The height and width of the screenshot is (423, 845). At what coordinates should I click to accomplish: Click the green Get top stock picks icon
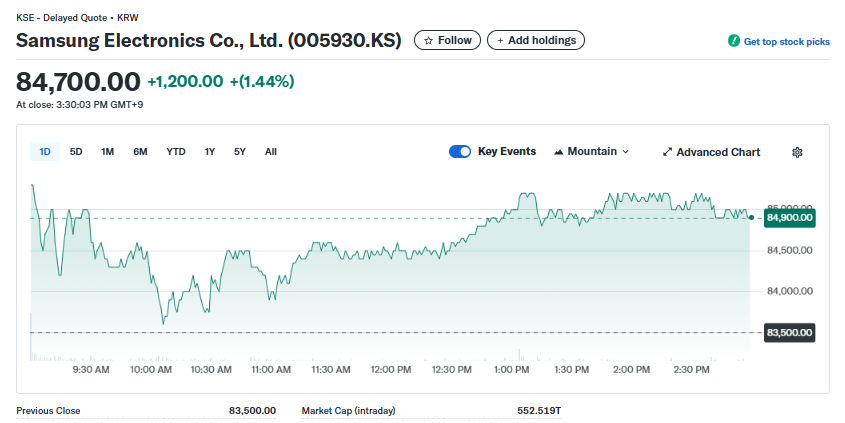733,41
